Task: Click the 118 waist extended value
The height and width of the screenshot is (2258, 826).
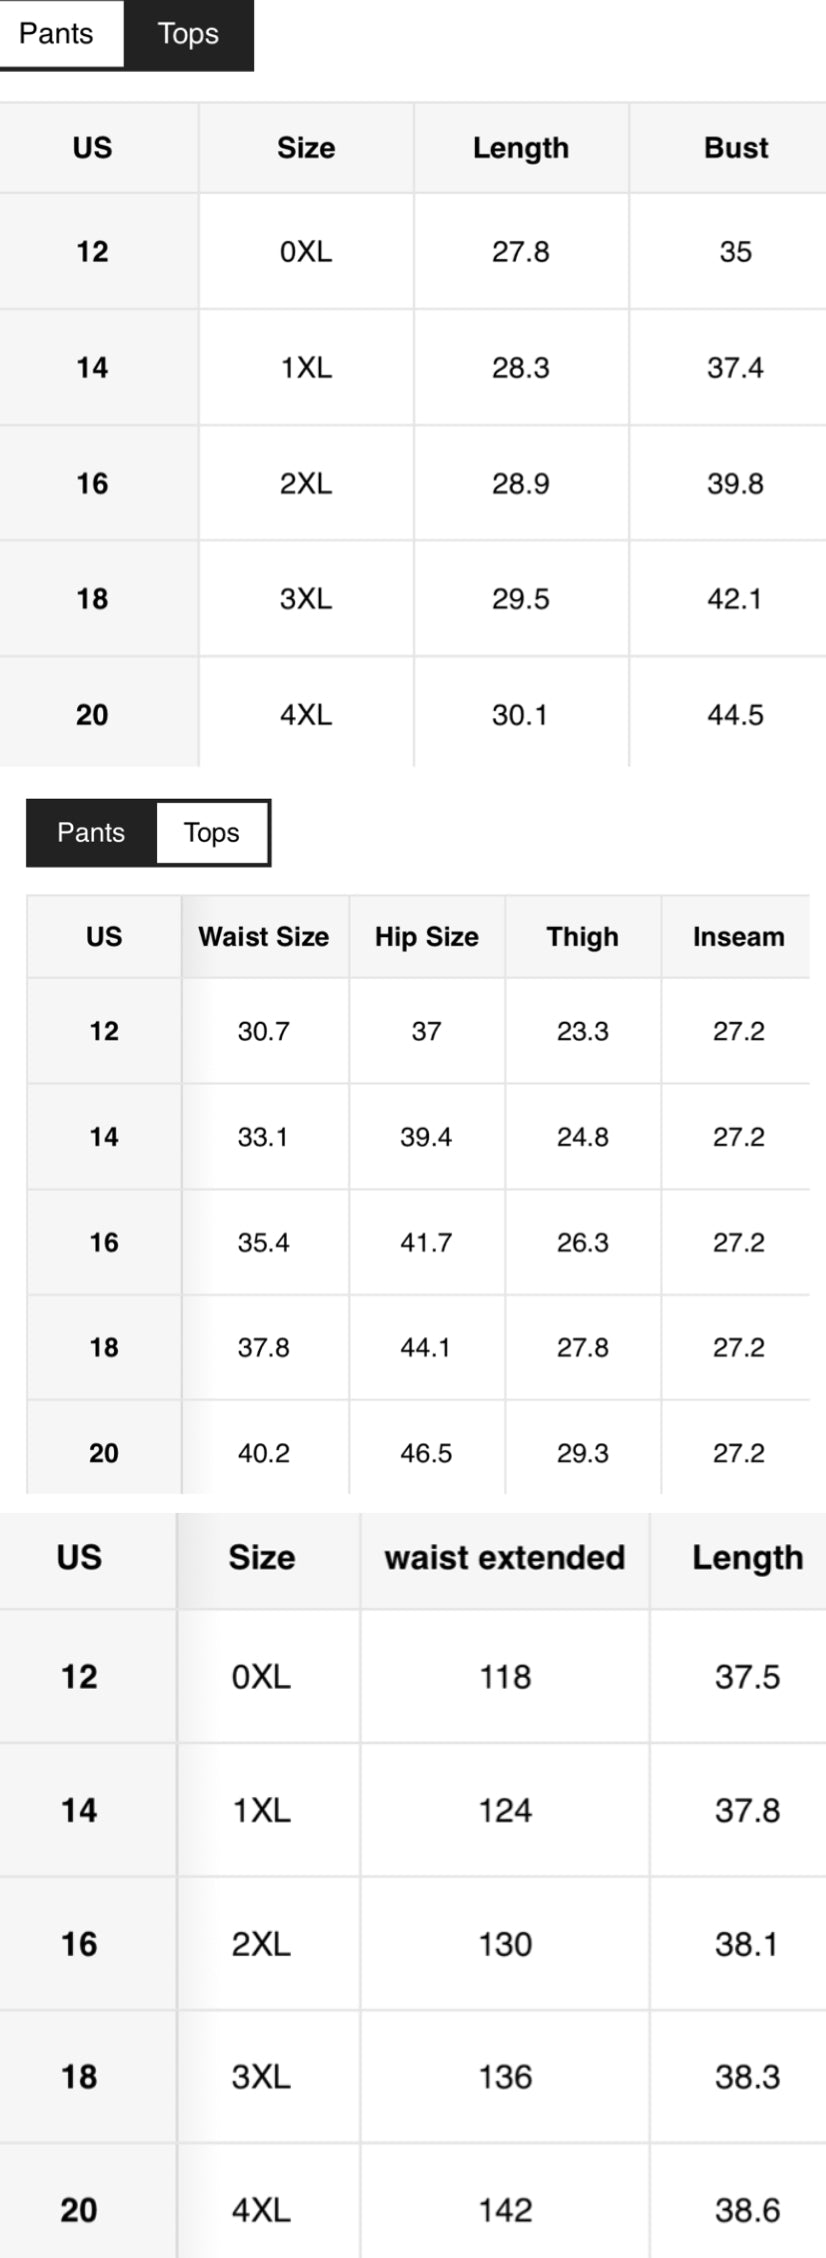Action: [505, 1677]
